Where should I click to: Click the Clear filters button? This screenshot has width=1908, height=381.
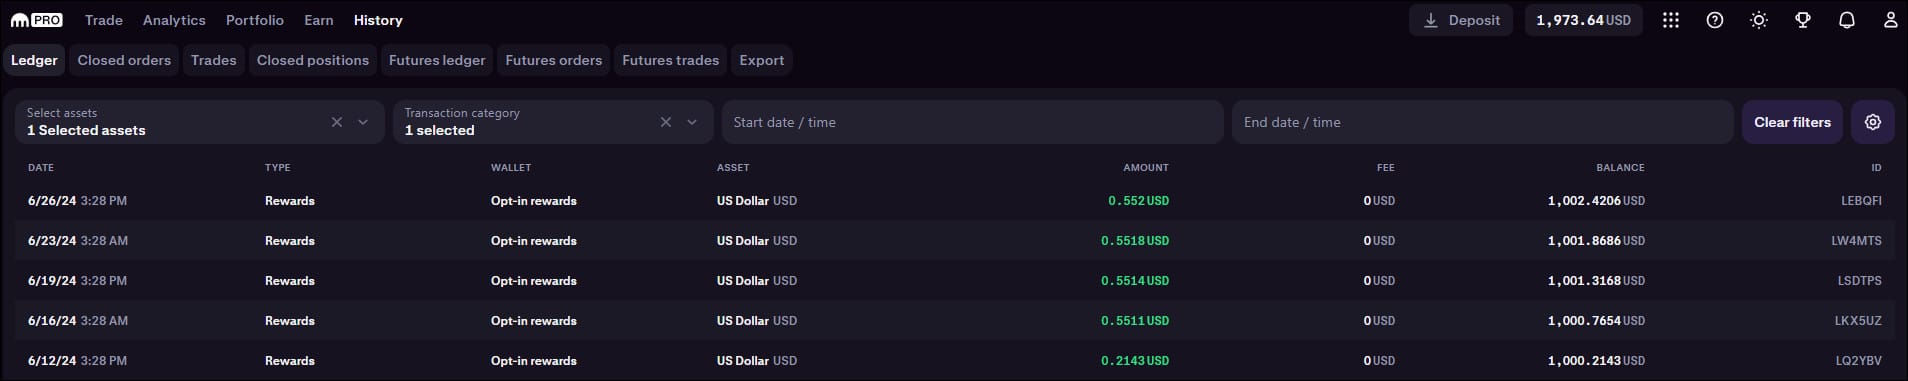1792,122
